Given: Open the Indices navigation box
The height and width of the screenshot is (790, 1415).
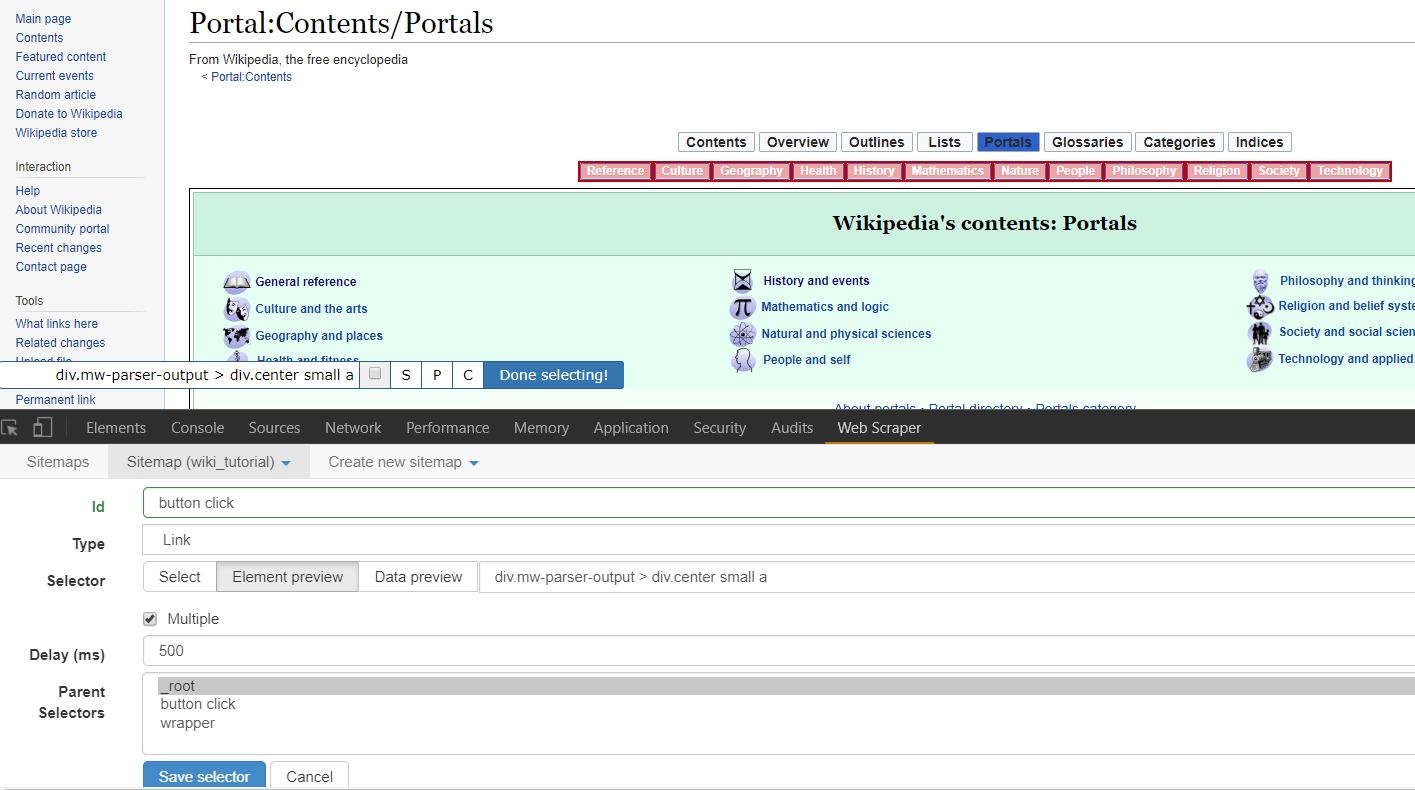Looking at the screenshot, I should click(x=1259, y=142).
